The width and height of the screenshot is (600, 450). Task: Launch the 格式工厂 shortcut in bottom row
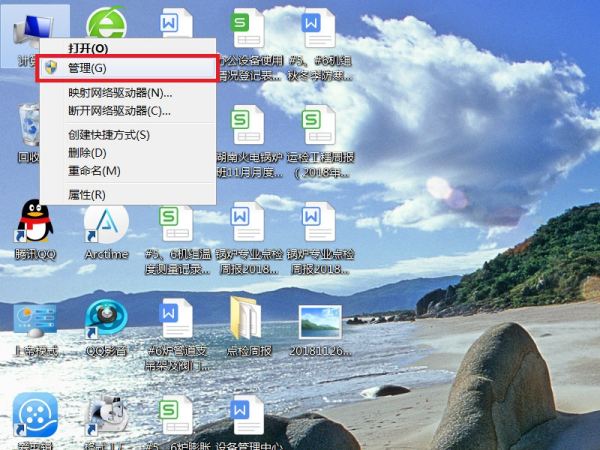point(106,416)
